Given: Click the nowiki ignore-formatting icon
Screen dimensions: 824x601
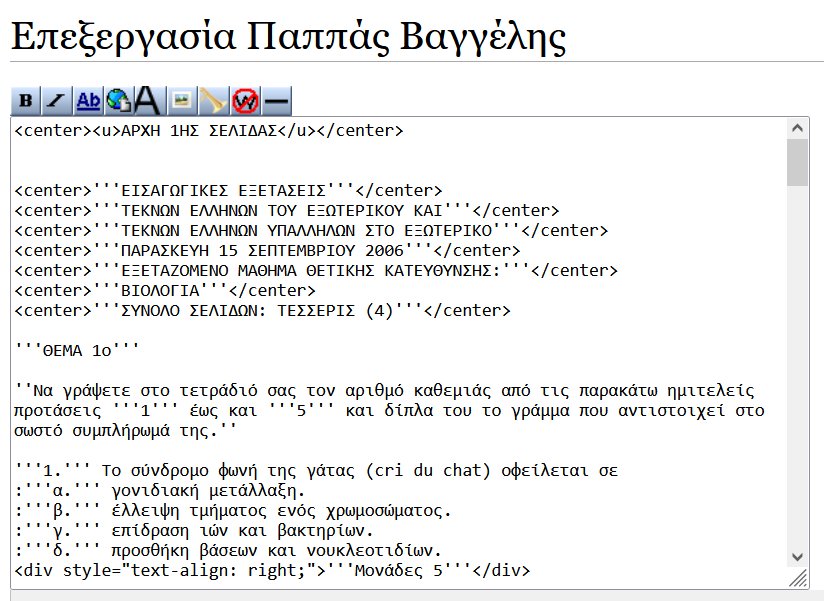Looking at the screenshot, I should click(245, 100).
